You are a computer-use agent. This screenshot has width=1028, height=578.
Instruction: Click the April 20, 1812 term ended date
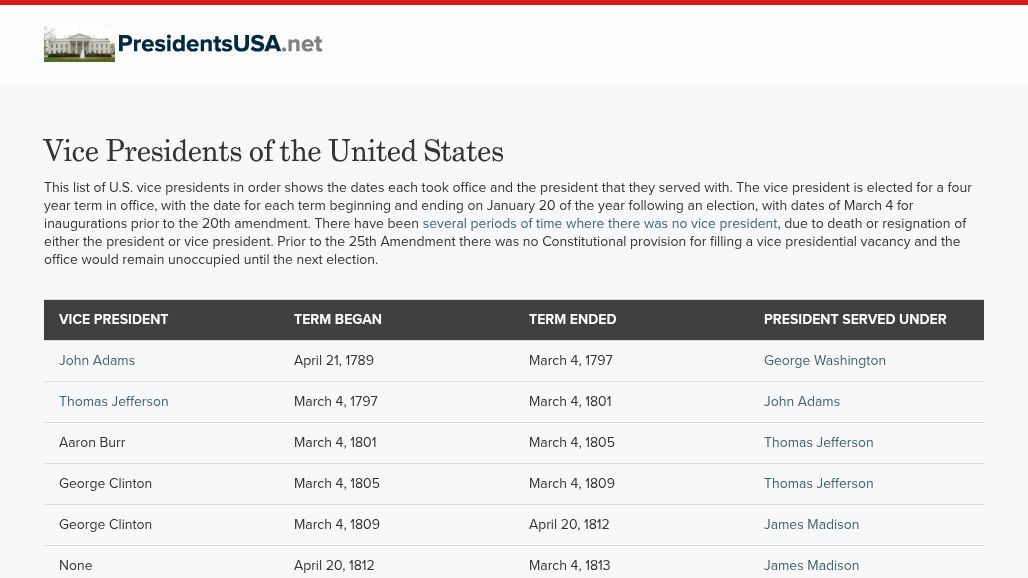click(568, 525)
